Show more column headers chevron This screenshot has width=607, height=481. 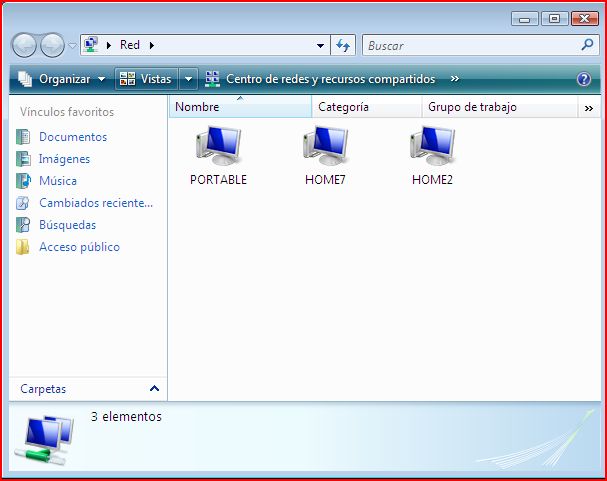[x=589, y=108]
